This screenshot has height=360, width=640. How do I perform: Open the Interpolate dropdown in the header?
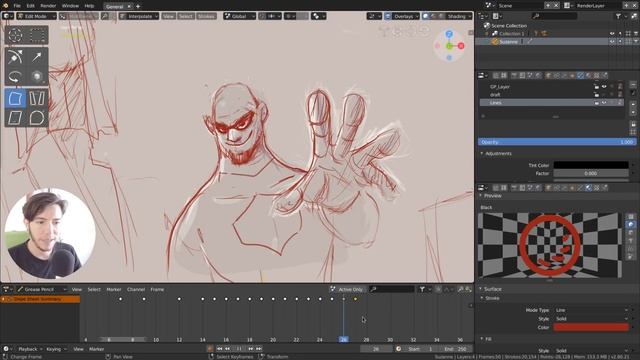139,16
